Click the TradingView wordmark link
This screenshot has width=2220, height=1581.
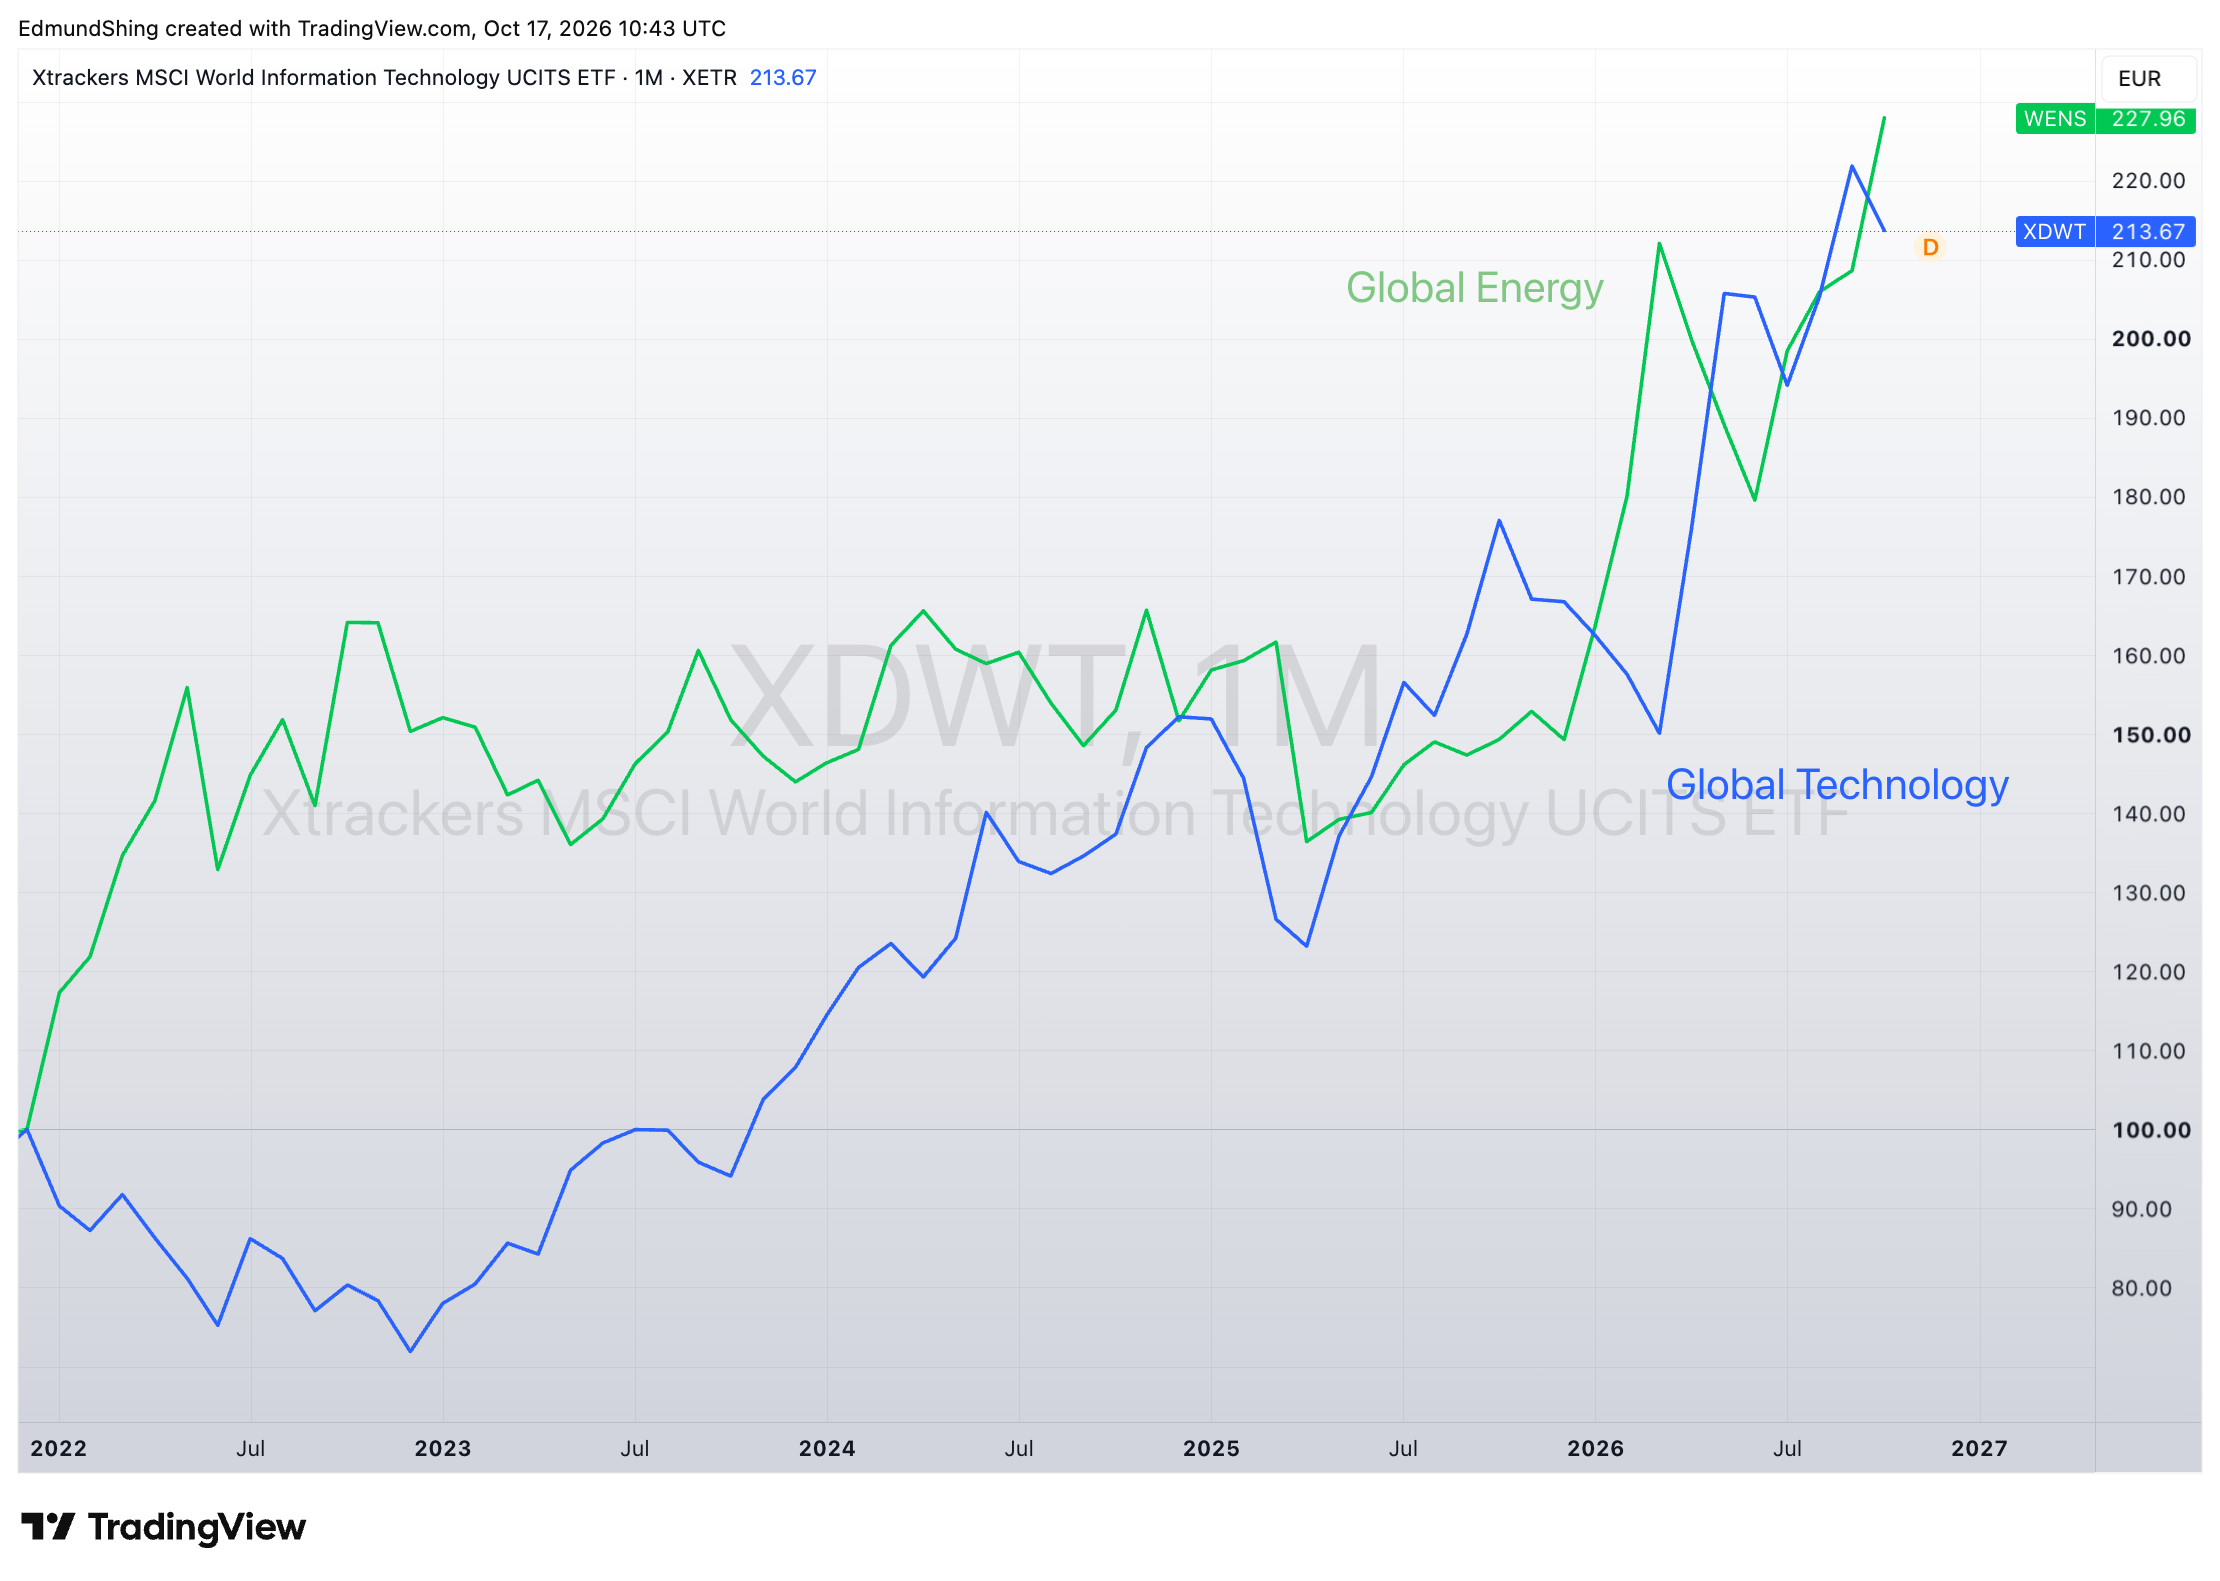coord(197,1527)
